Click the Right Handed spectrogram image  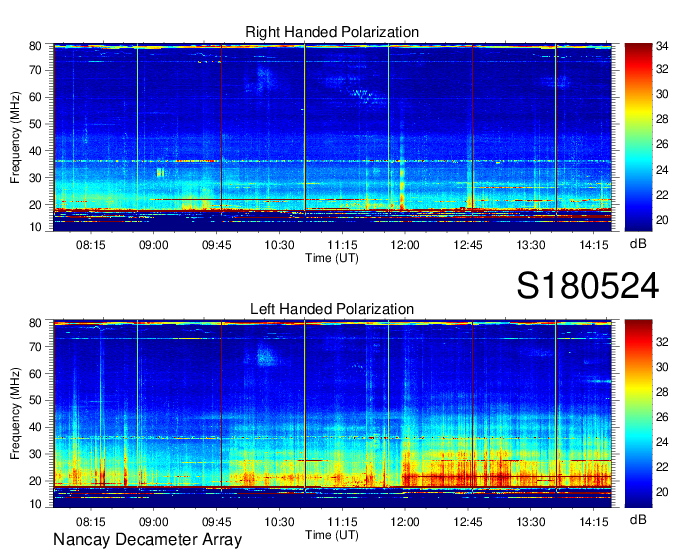coord(332,137)
